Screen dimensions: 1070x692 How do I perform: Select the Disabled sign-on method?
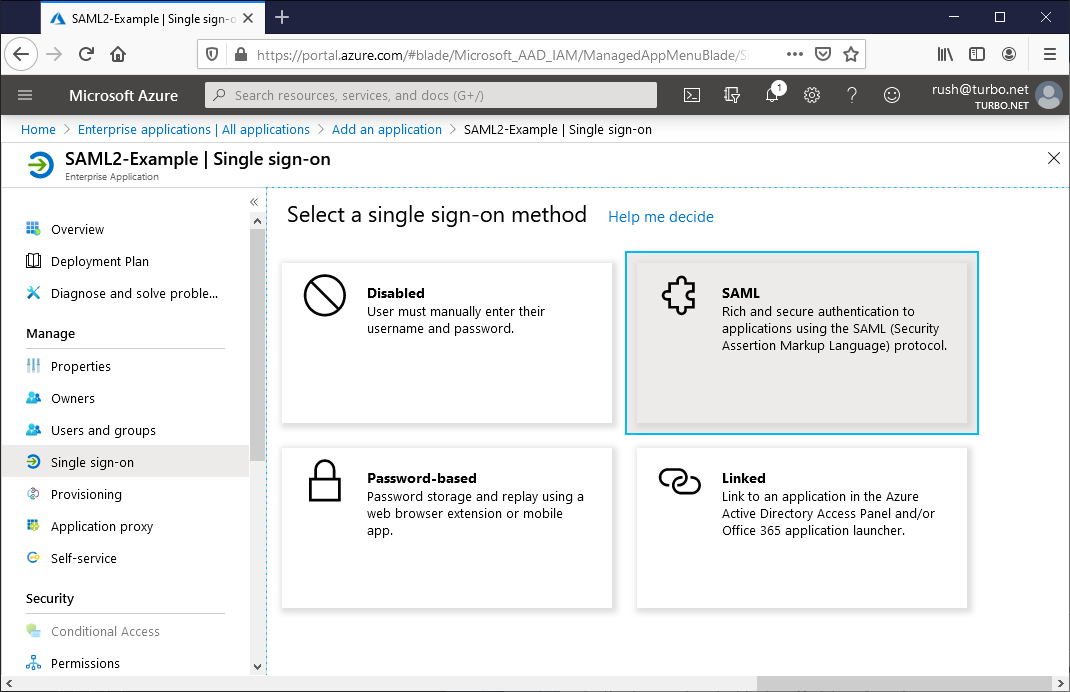tap(447, 342)
